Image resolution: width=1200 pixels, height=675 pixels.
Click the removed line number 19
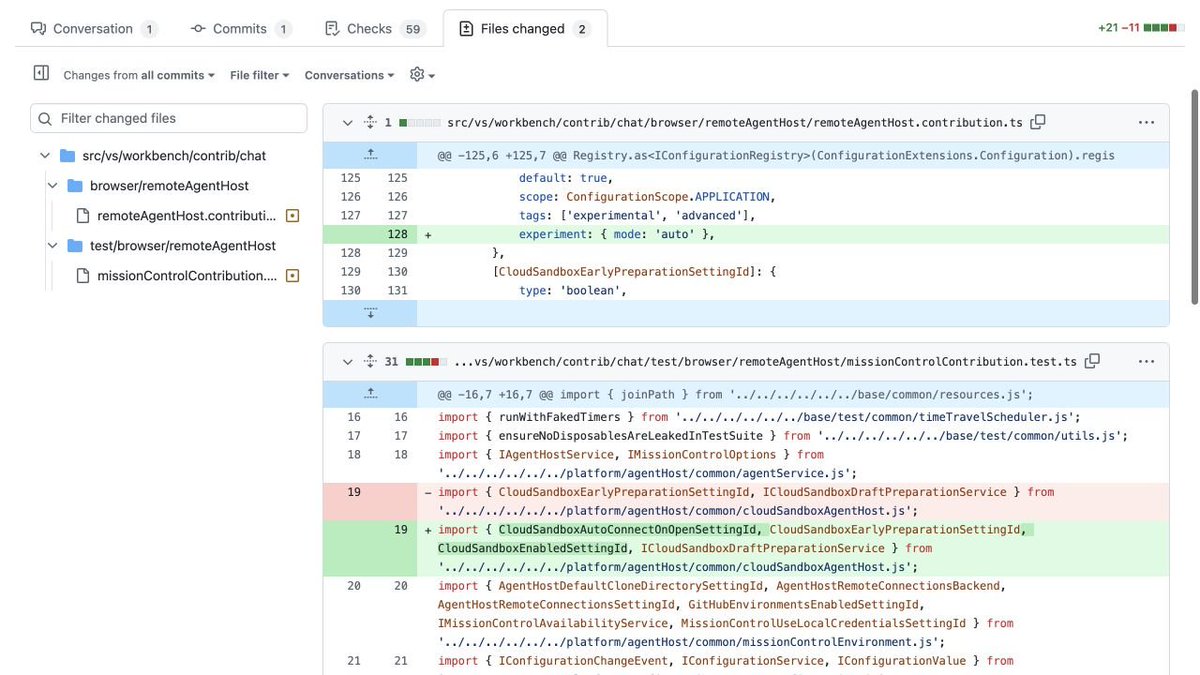click(353, 492)
